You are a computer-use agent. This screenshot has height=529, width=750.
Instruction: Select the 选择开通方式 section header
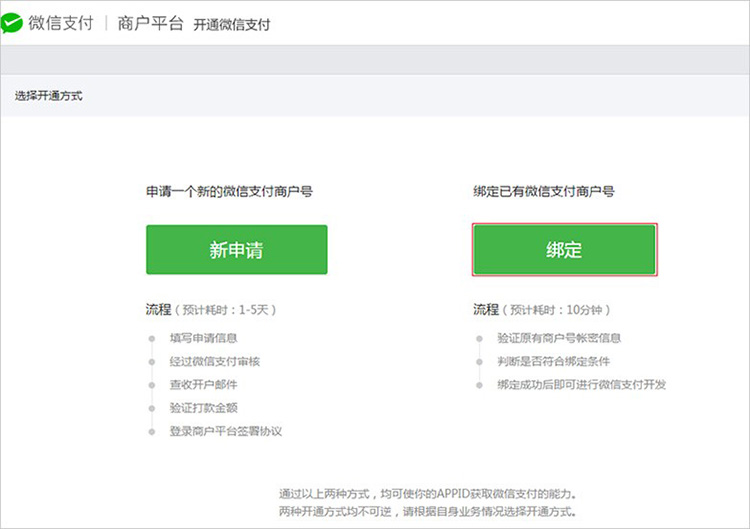click(x=49, y=96)
